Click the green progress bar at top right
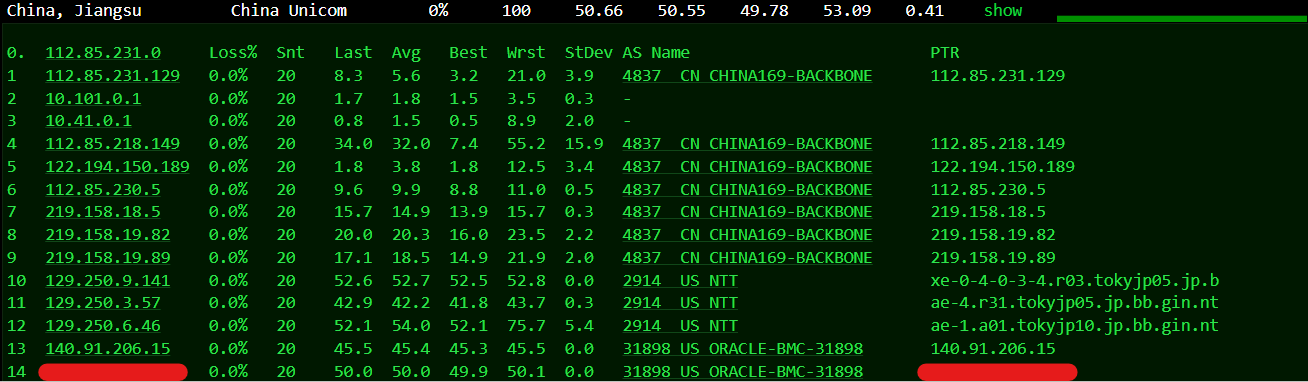This screenshot has height=382, width=1308. 1182,18
